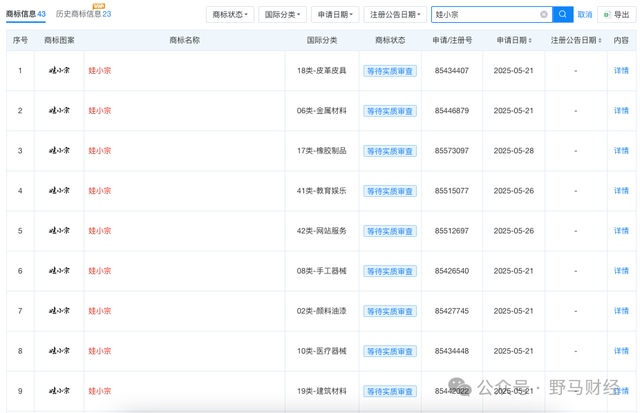Switch to the 商标信息 tab
The height and width of the screenshot is (413, 640).
(x=26, y=14)
